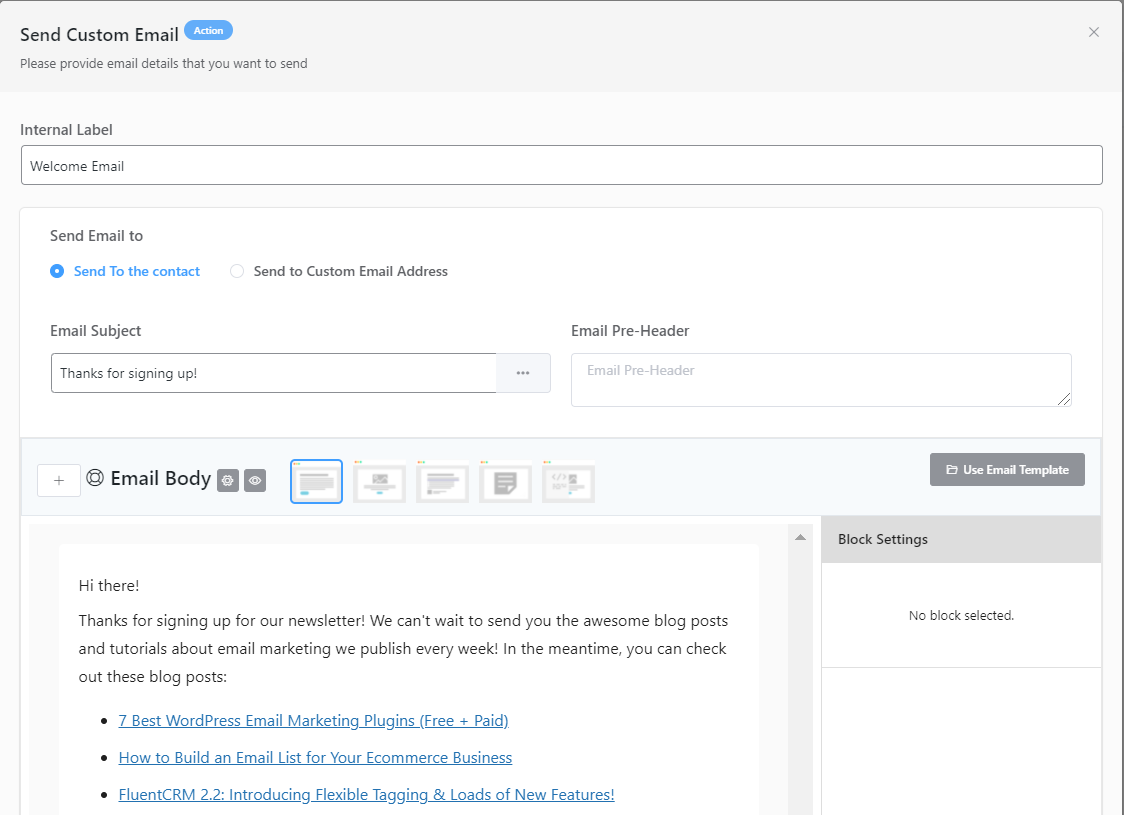Screen dimensions: 1124x815
Task: Open the 7 Best WordPress Email Marketing Plugins link
Action: (x=313, y=720)
